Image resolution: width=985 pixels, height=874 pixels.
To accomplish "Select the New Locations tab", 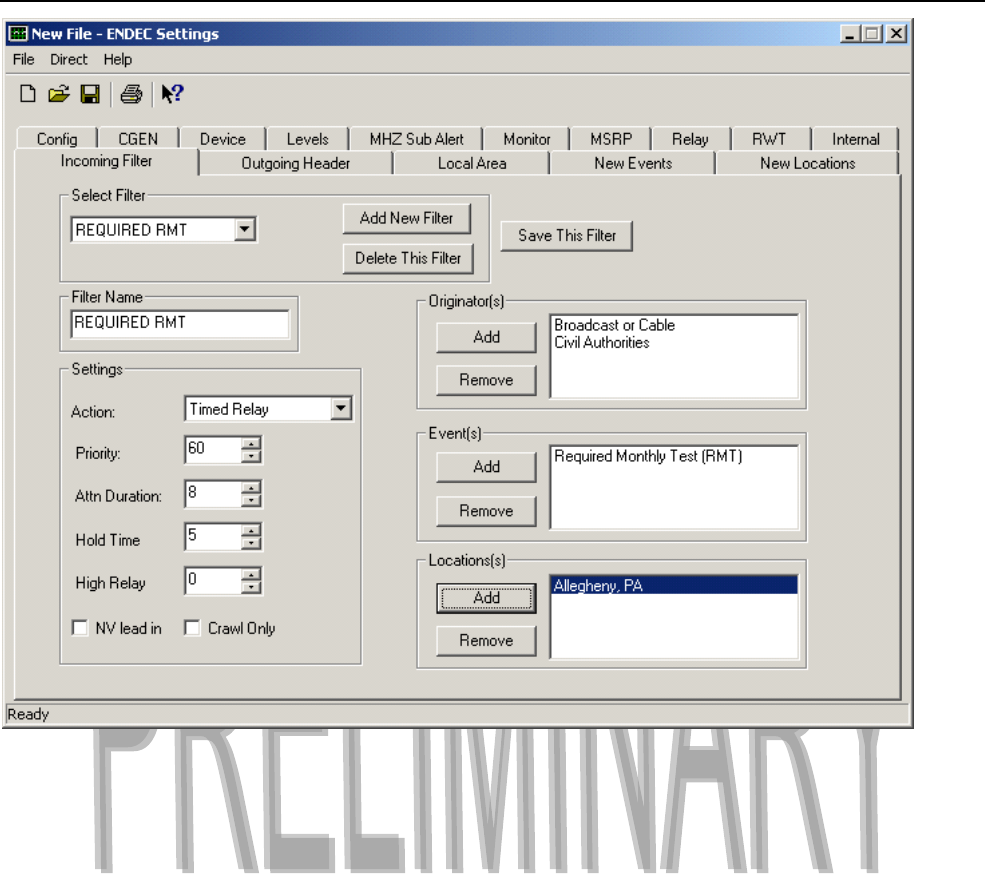I will 807,163.
